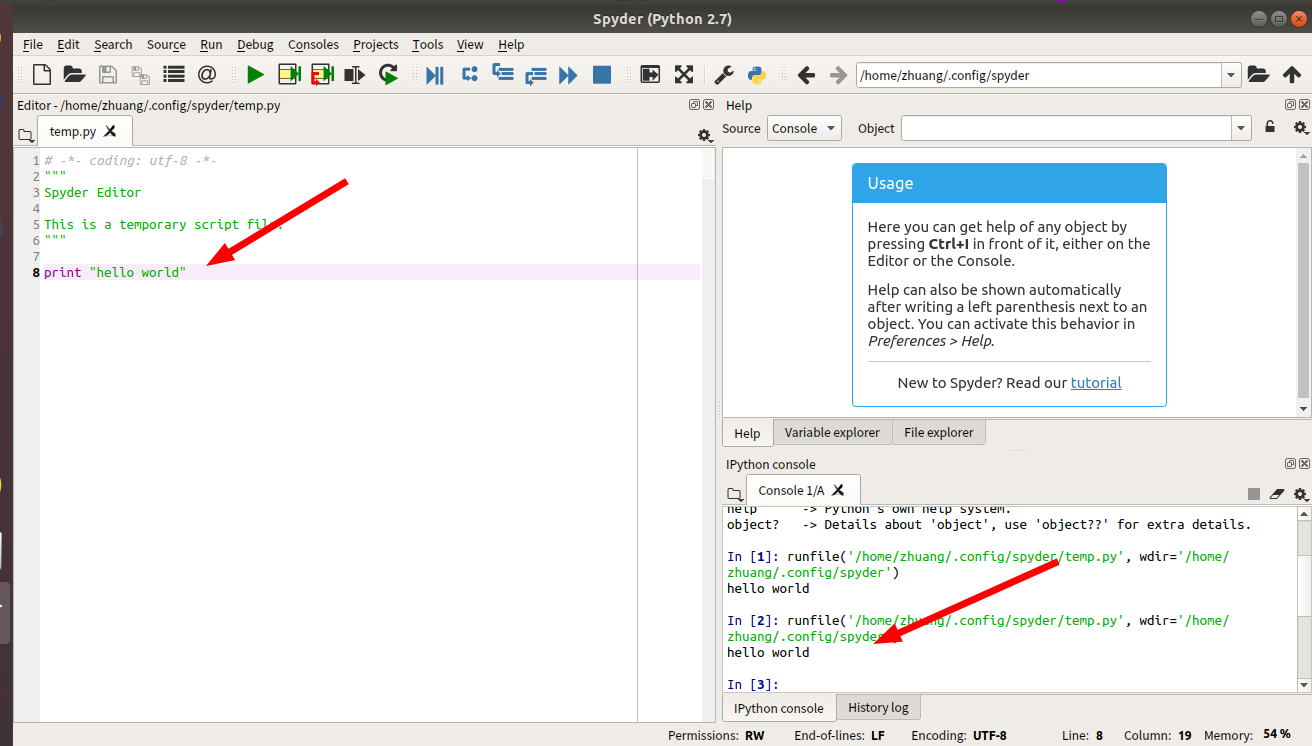Screen dimensions: 1312x746
Task: Run file with the green play button
Action: tap(255, 74)
